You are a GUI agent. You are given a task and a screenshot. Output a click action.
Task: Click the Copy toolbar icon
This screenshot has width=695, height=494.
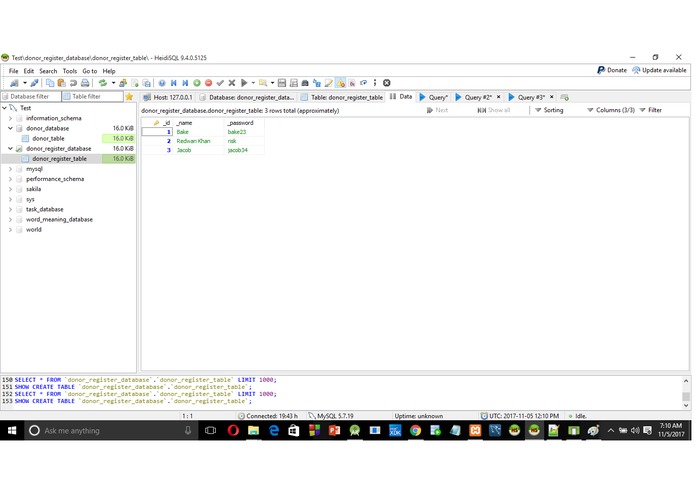(50, 83)
